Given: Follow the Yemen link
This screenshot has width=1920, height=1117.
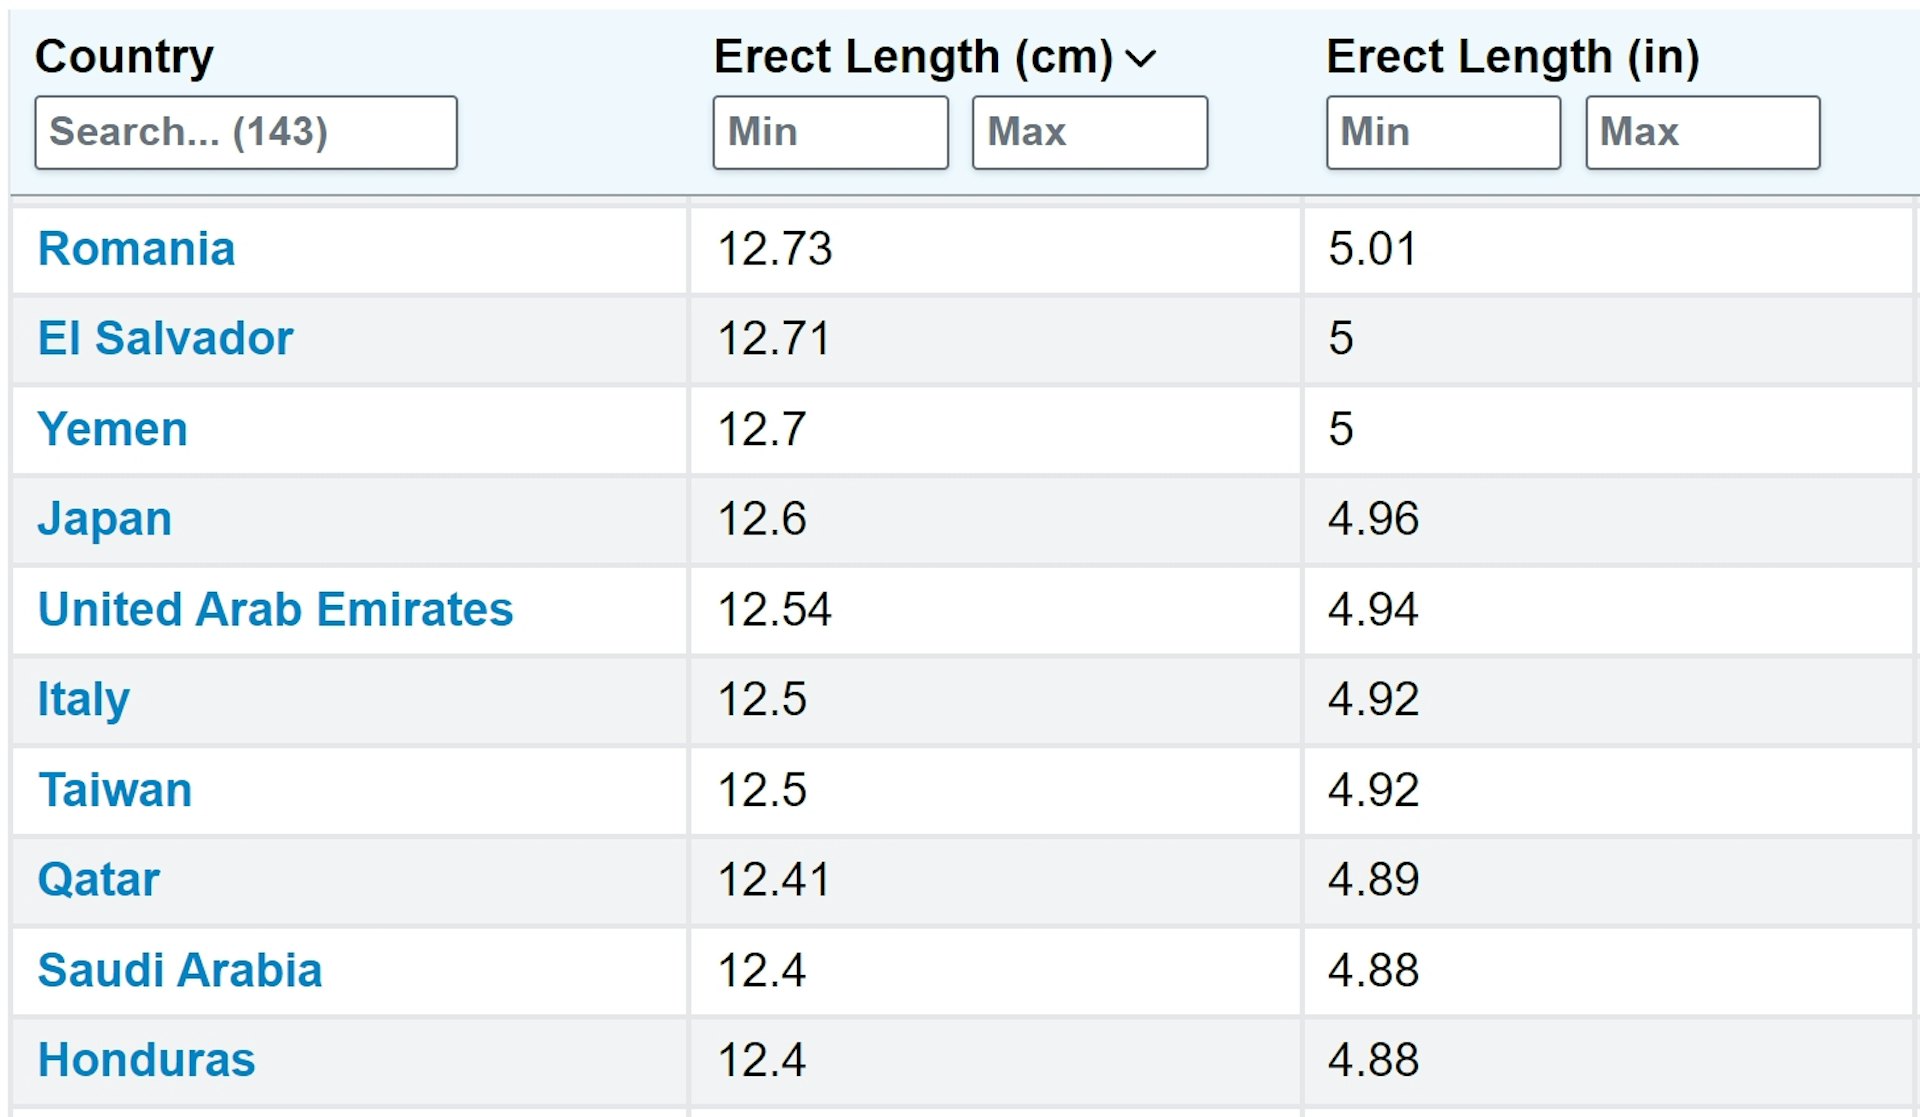Looking at the screenshot, I should tap(112, 429).
